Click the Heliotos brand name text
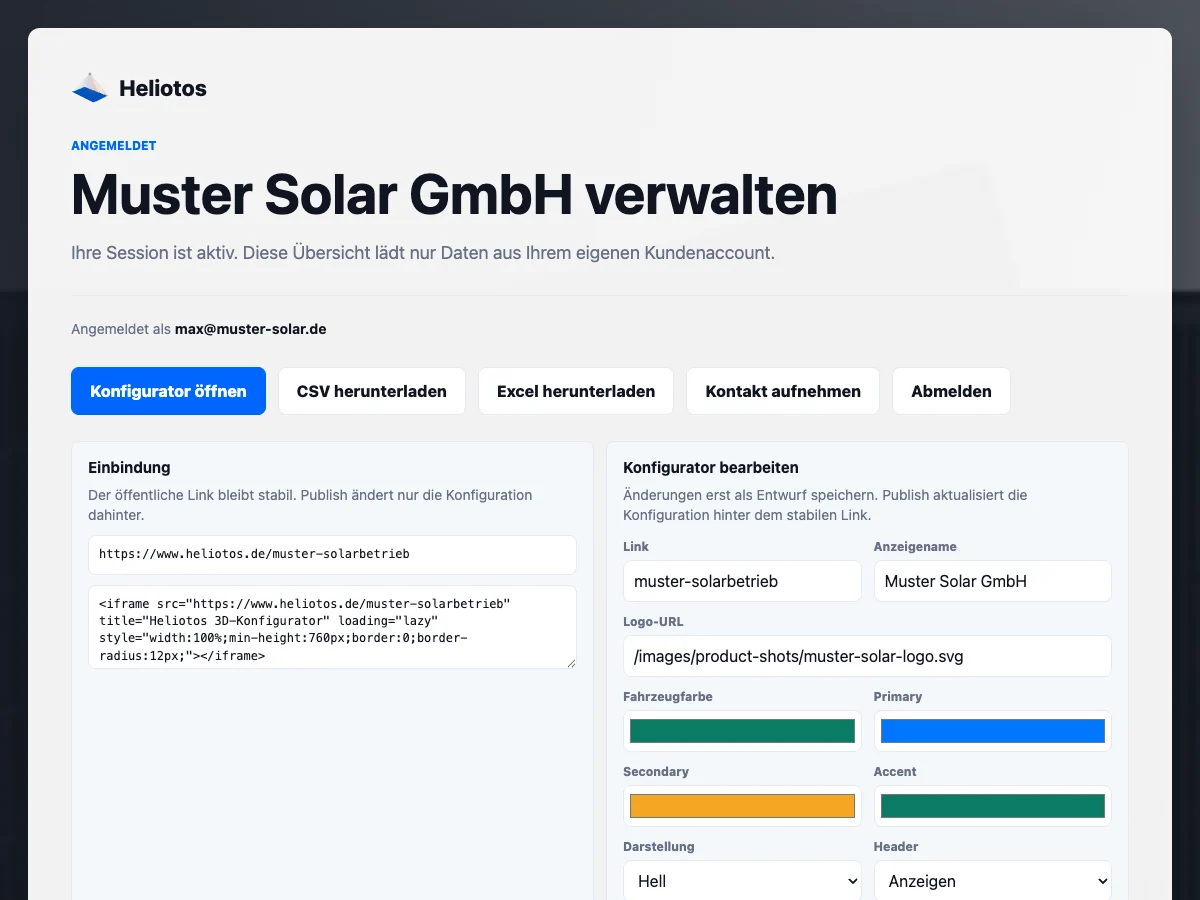The image size is (1200, 900). click(x=163, y=88)
